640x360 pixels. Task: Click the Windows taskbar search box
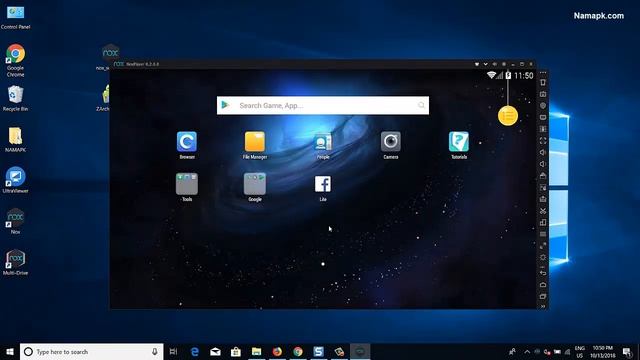pos(91,351)
